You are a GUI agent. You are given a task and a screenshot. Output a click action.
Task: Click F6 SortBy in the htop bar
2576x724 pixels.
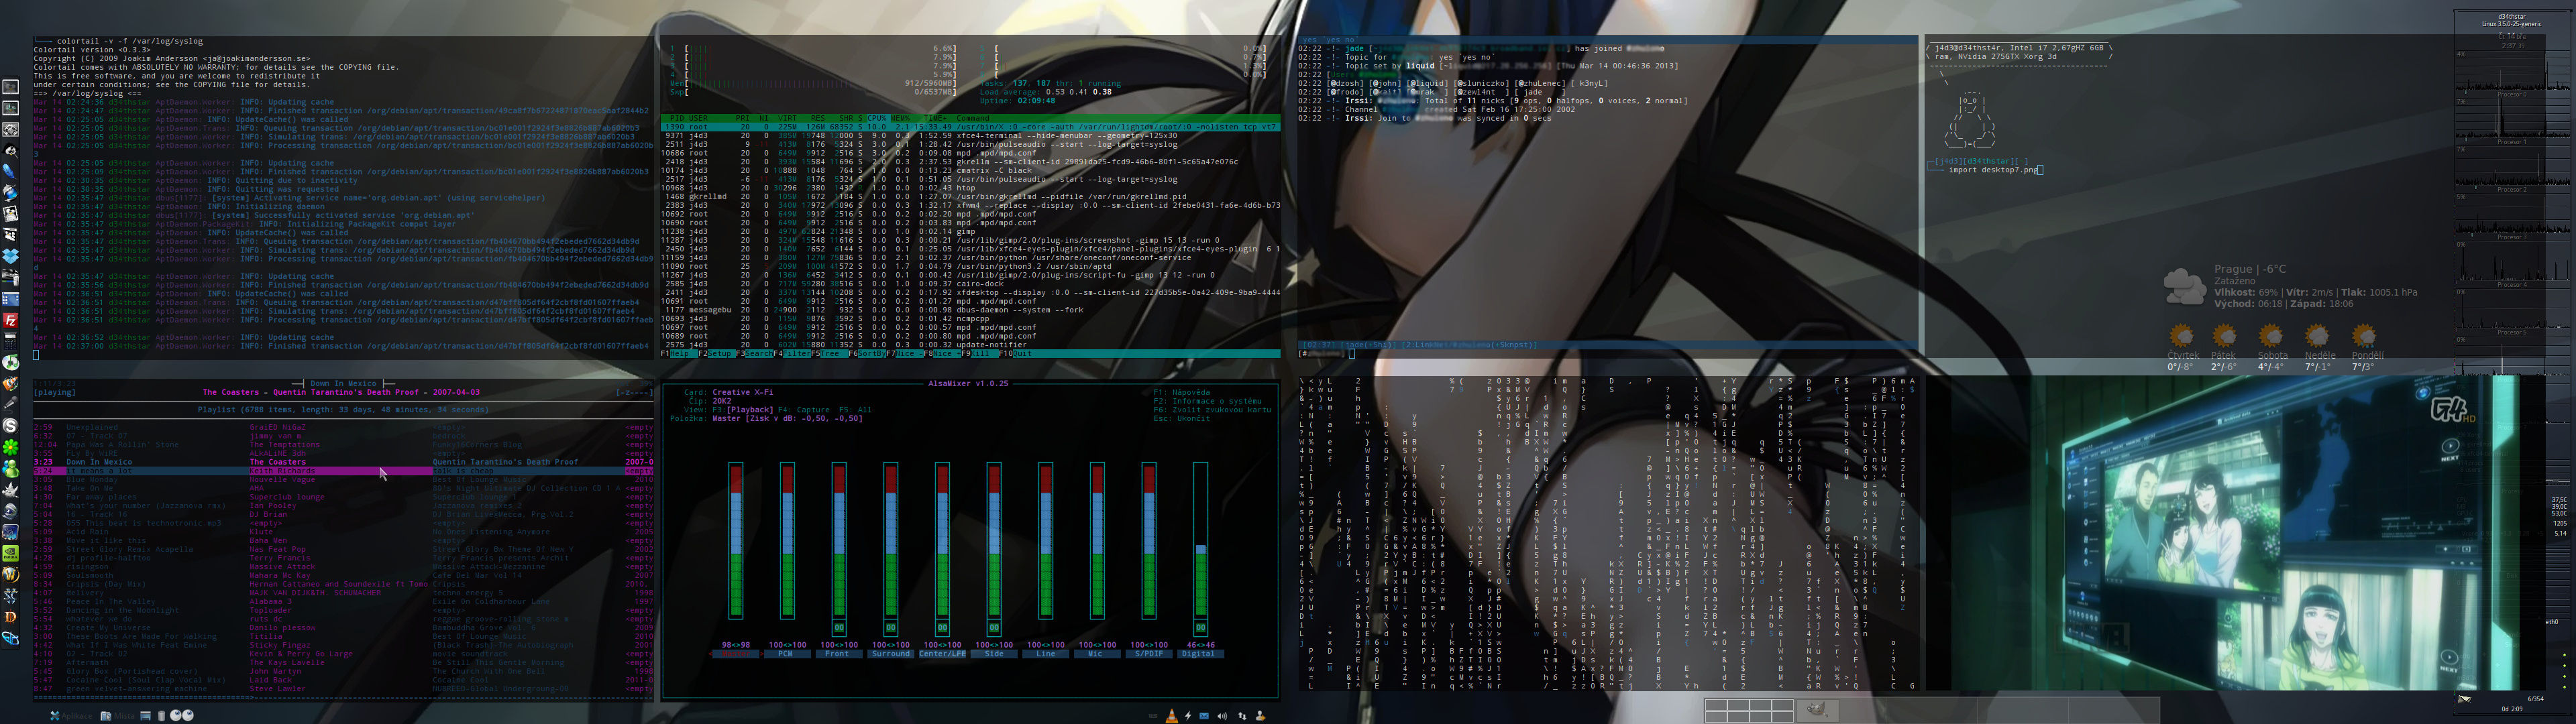pos(870,354)
